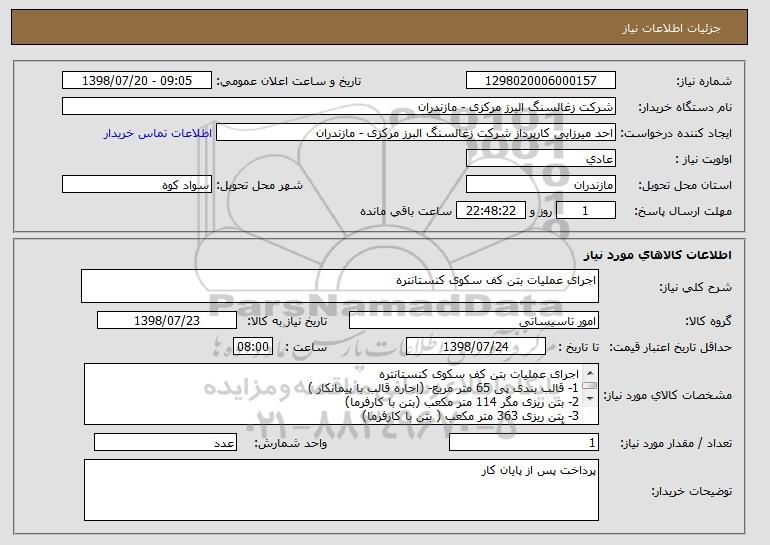Click the توضیحات خریدار text area
770x545 pixels.
click(341, 490)
